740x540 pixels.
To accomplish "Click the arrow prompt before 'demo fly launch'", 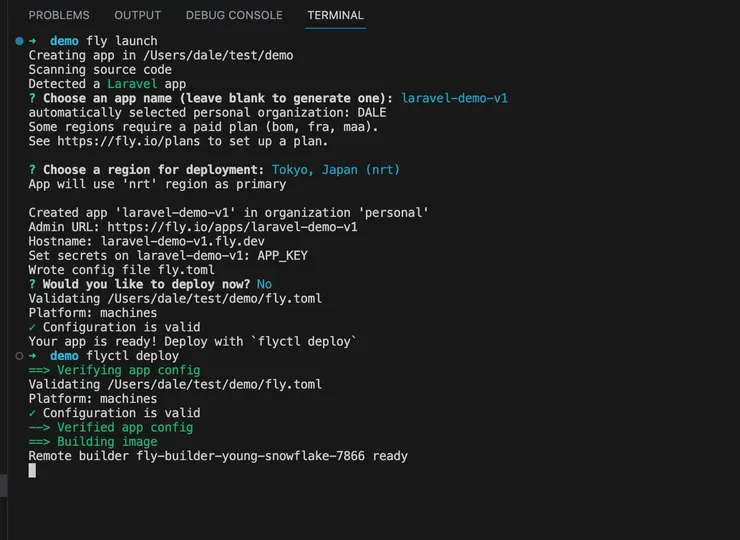I will tap(33, 41).
